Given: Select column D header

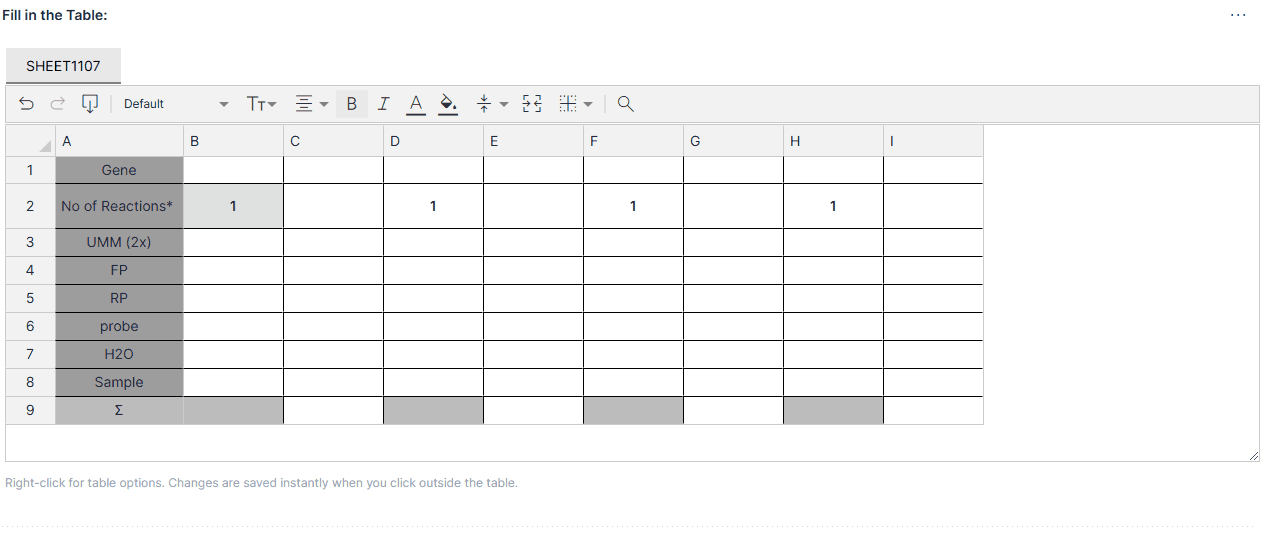Looking at the screenshot, I should click(x=433, y=141).
